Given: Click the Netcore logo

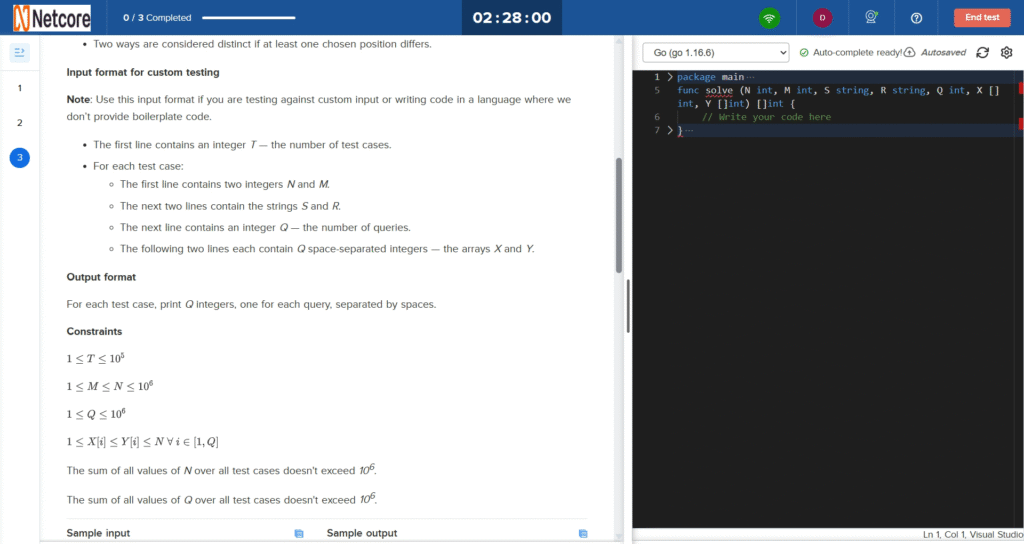Looking at the screenshot, I should (x=52, y=18).
